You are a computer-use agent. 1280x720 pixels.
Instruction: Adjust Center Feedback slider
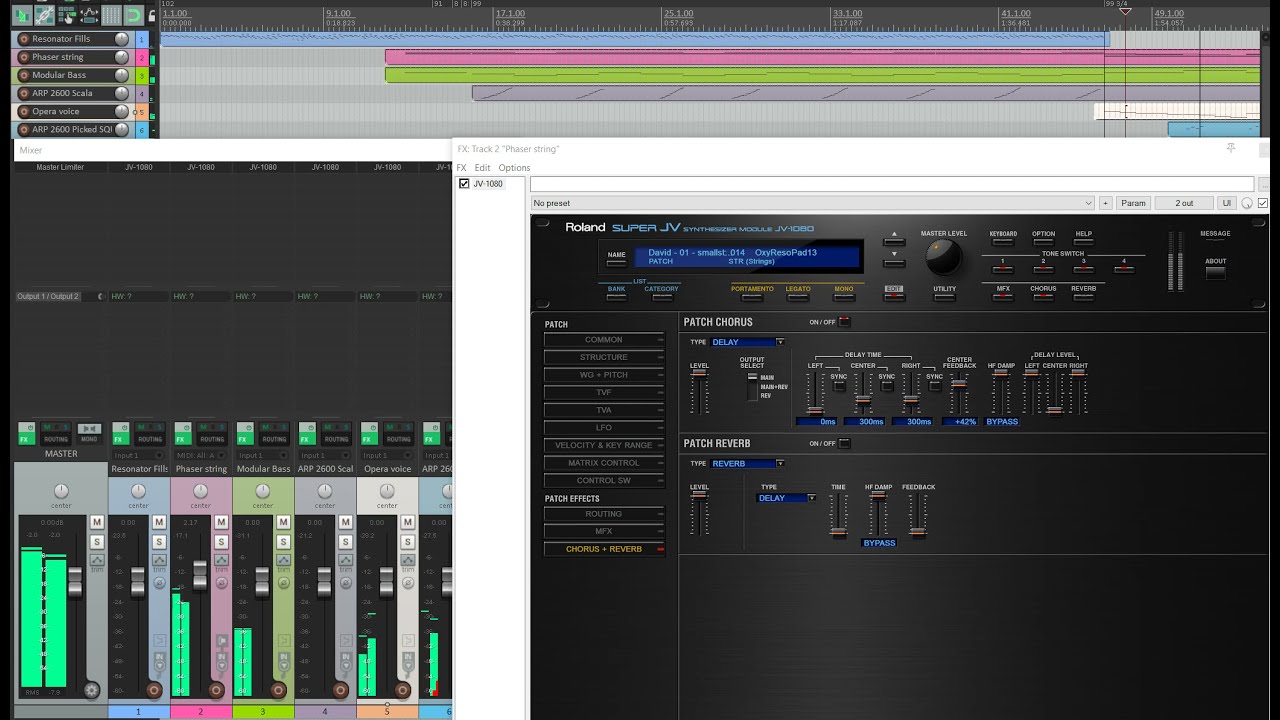pyautogui.click(x=959, y=386)
